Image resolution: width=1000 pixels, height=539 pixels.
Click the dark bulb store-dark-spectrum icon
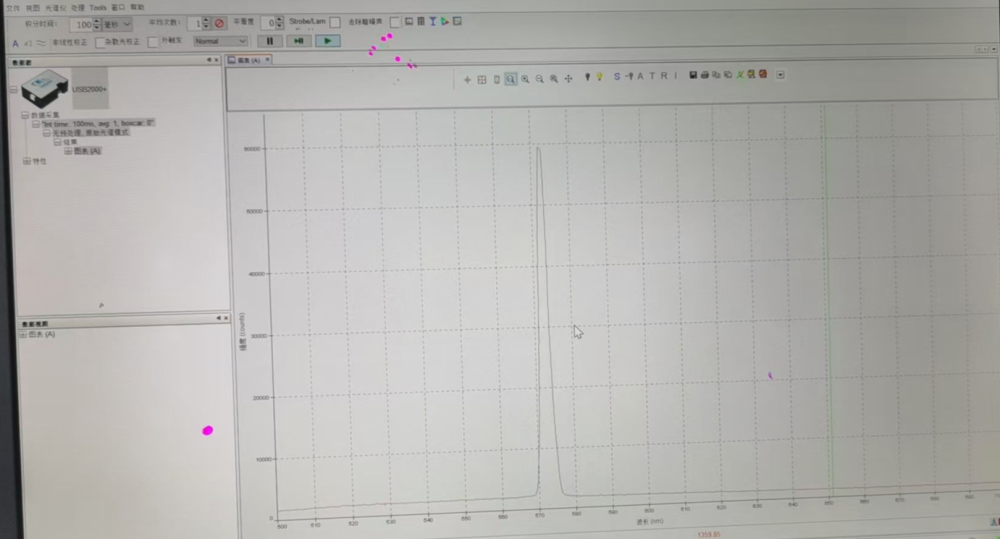(x=587, y=77)
